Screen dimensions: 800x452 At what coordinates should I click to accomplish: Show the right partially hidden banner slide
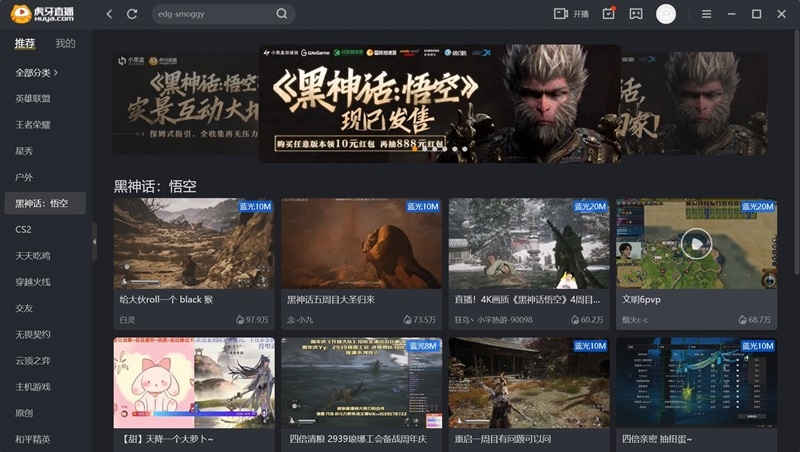[694, 104]
